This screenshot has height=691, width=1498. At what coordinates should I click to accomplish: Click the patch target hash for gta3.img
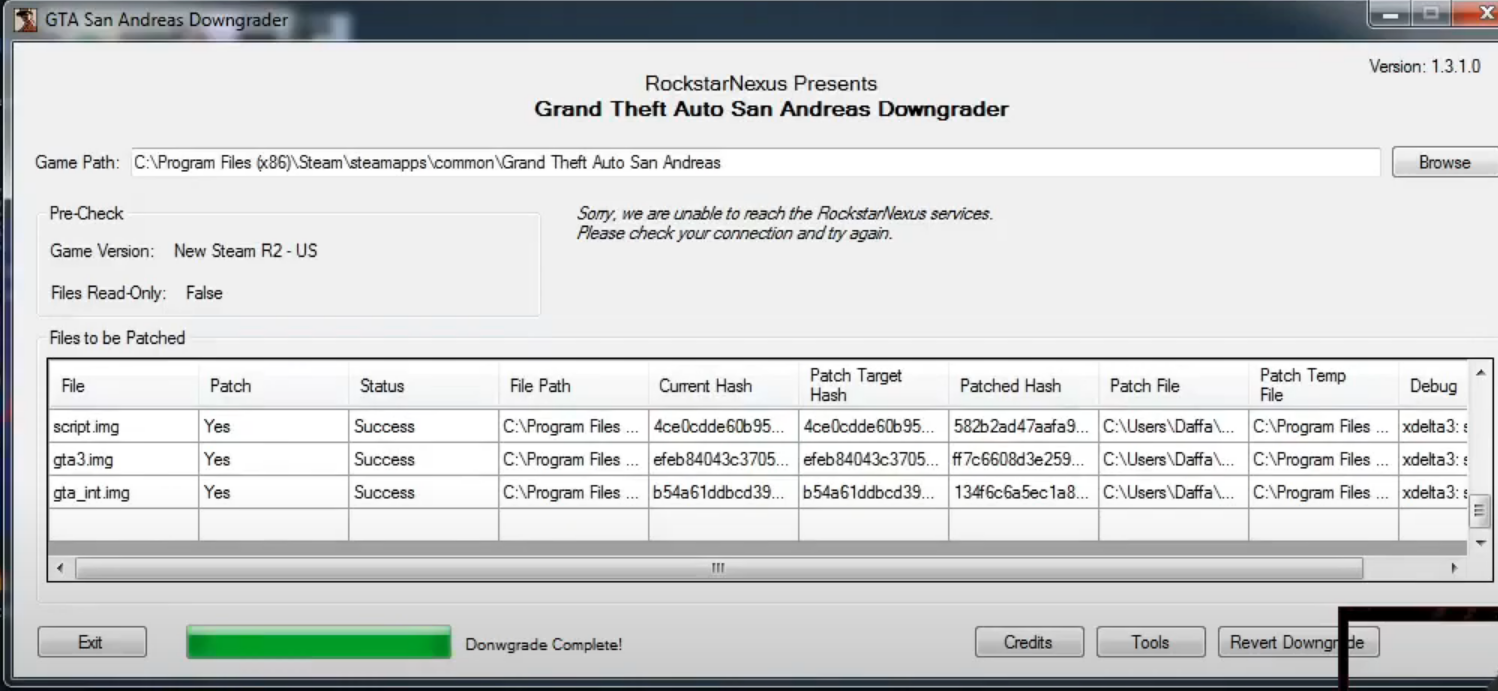873,459
